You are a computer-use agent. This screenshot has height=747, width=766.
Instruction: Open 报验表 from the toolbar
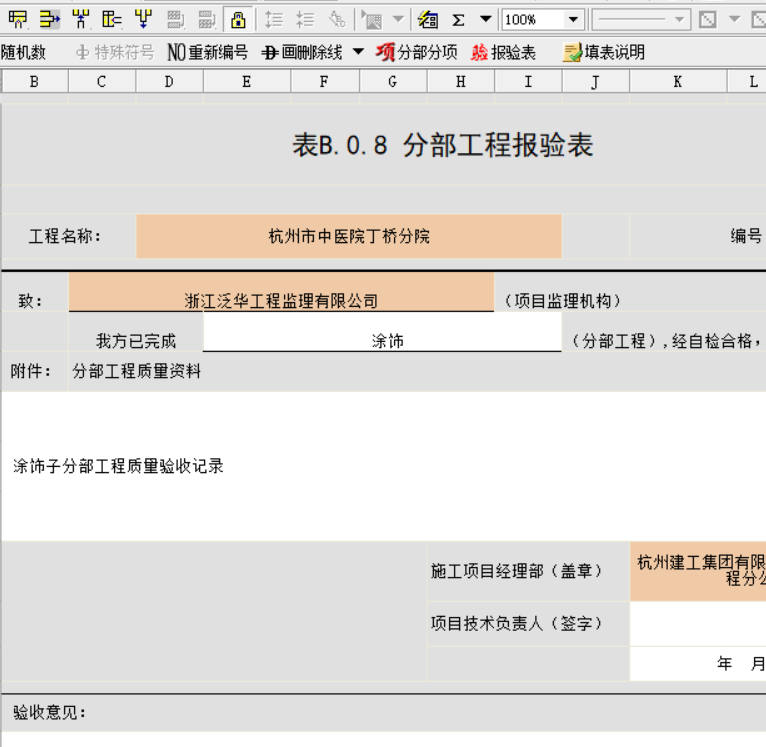503,52
